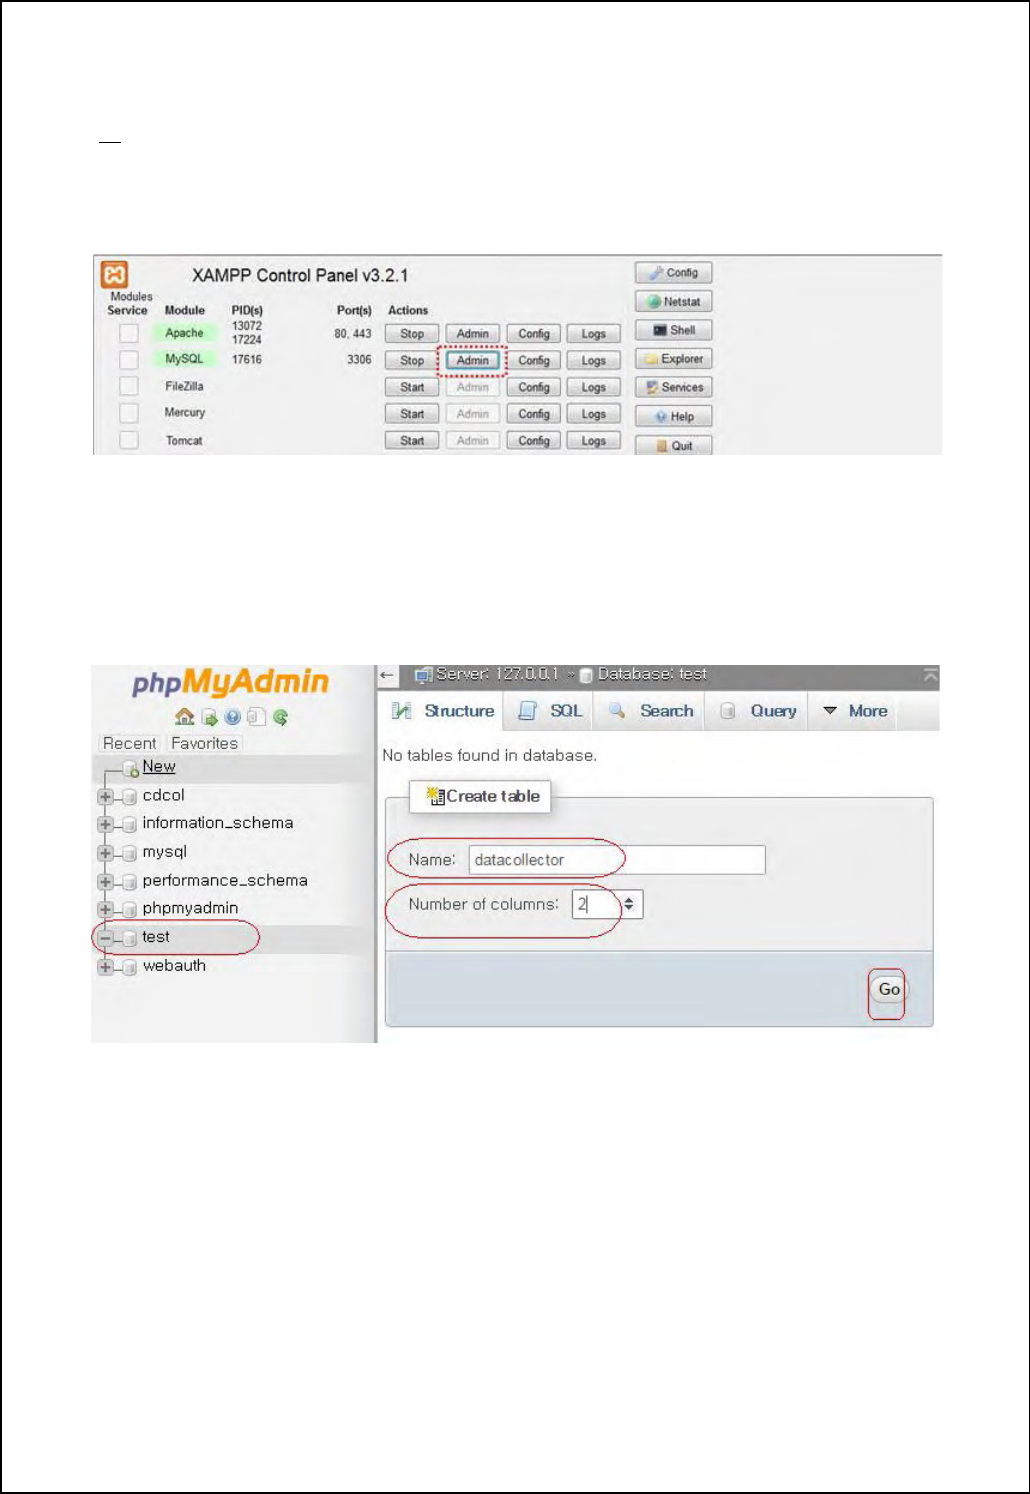The height and width of the screenshot is (1494, 1030).
Task: Expand the phpmyadmin database node
Action: tap(105, 909)
